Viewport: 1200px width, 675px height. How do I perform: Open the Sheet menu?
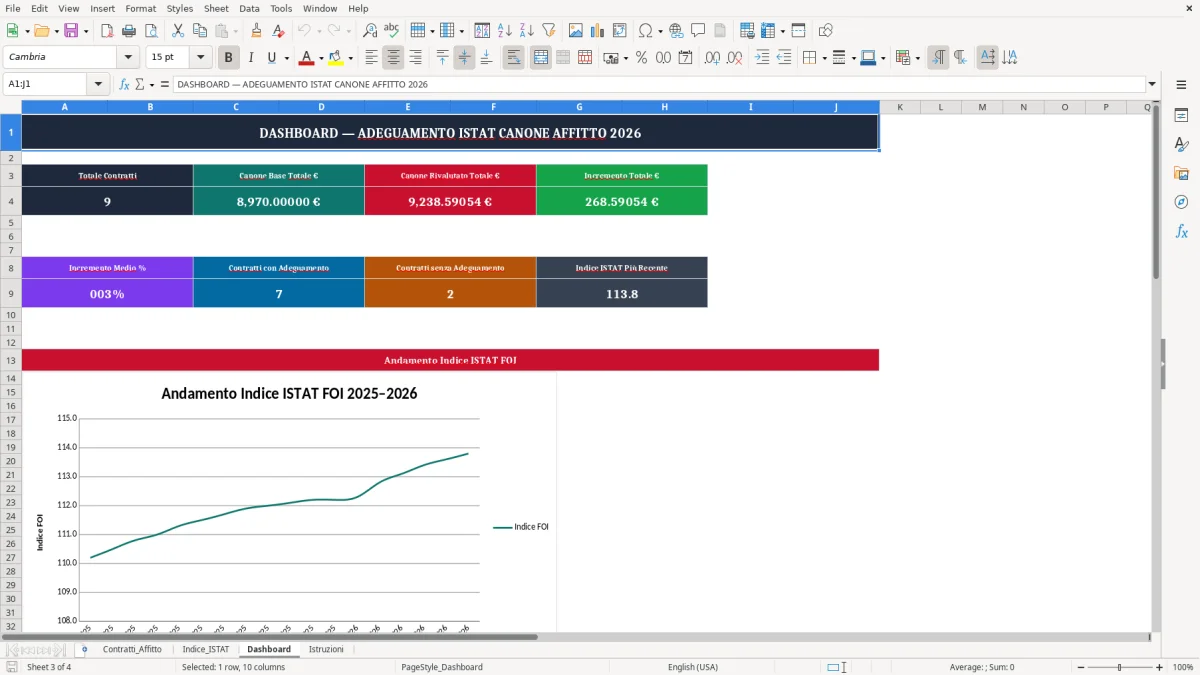216,8
